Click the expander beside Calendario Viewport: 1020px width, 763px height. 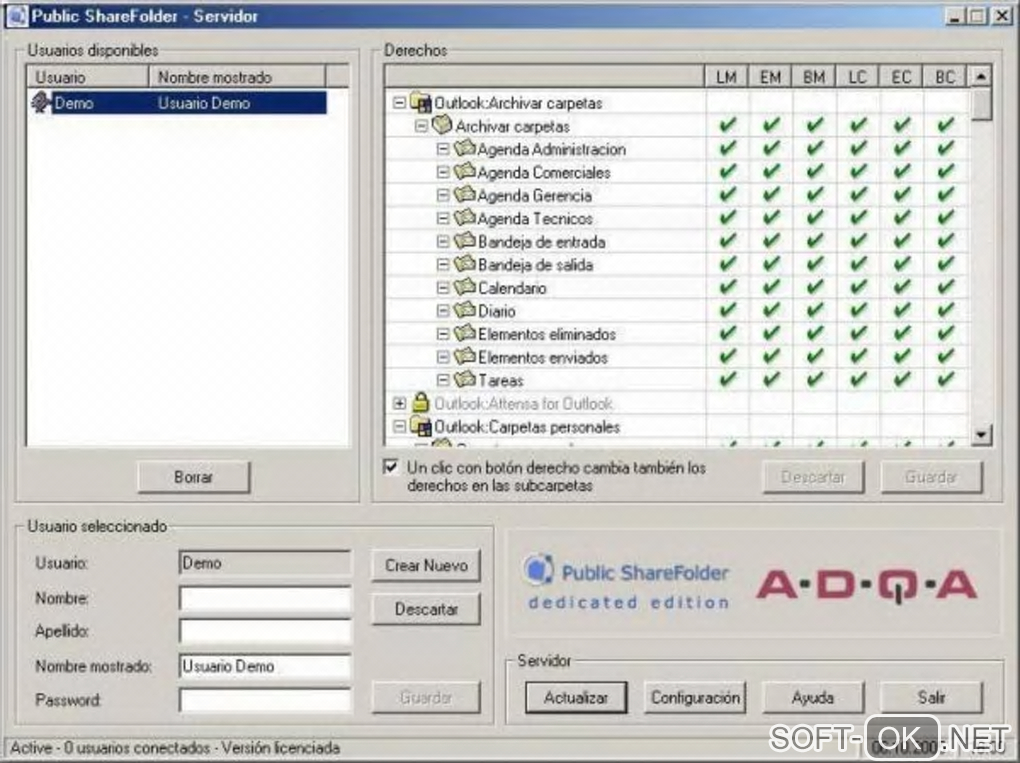443,288
